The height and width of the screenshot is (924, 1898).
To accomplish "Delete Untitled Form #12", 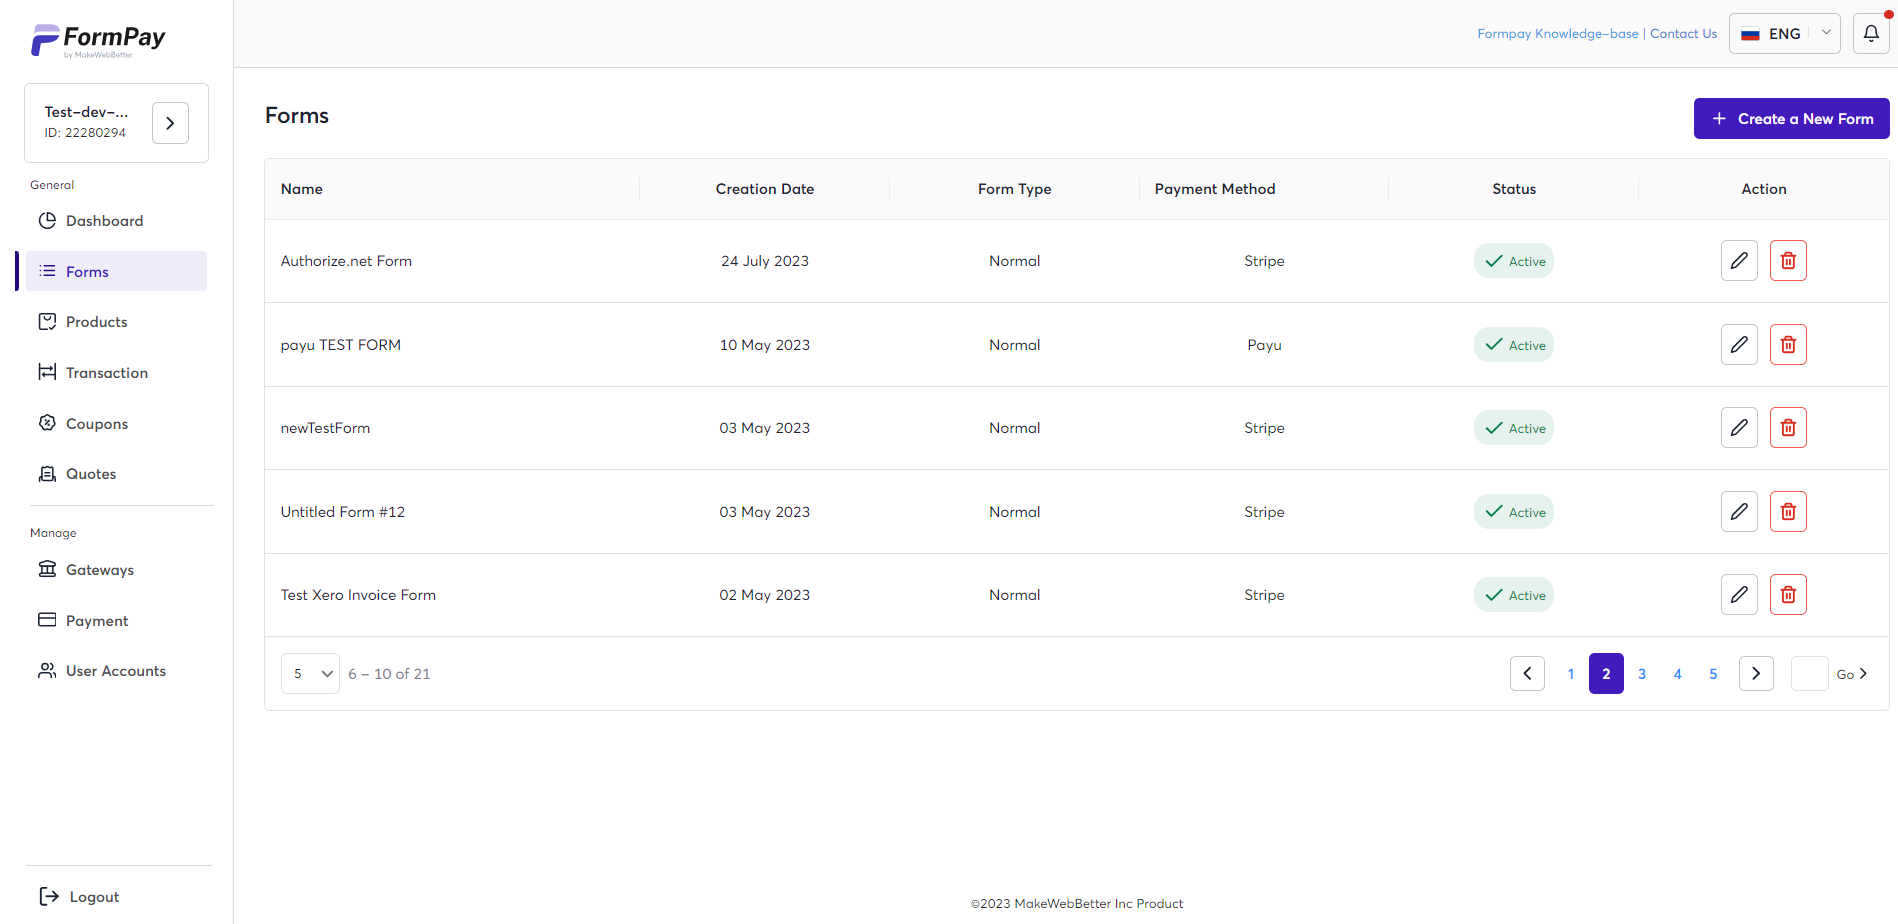I will click(1788, 512).
